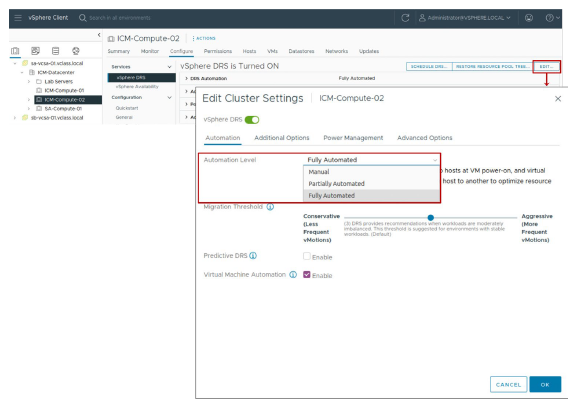This screenshot has width=579, height=408.
Task: Open Quickstart under Configuration
Action: [127, 108]
